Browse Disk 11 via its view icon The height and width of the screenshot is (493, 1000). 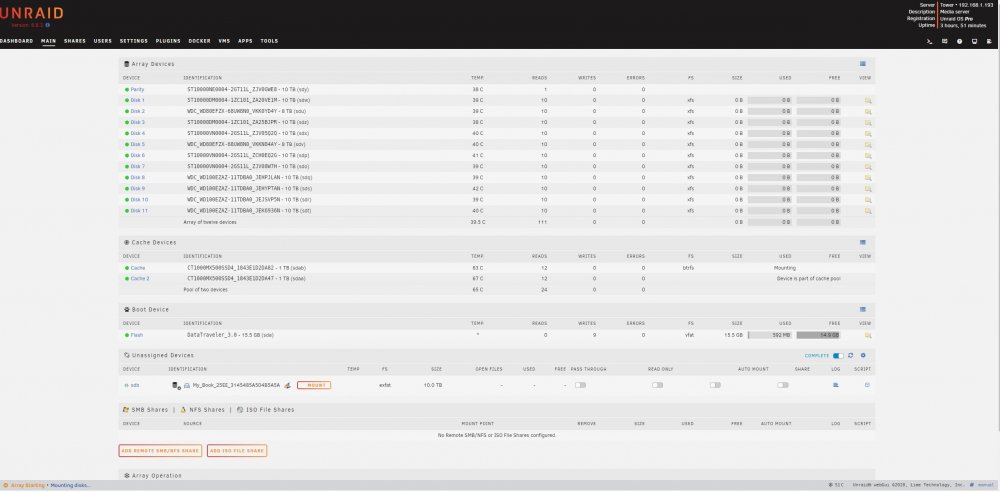click(867, 210)
